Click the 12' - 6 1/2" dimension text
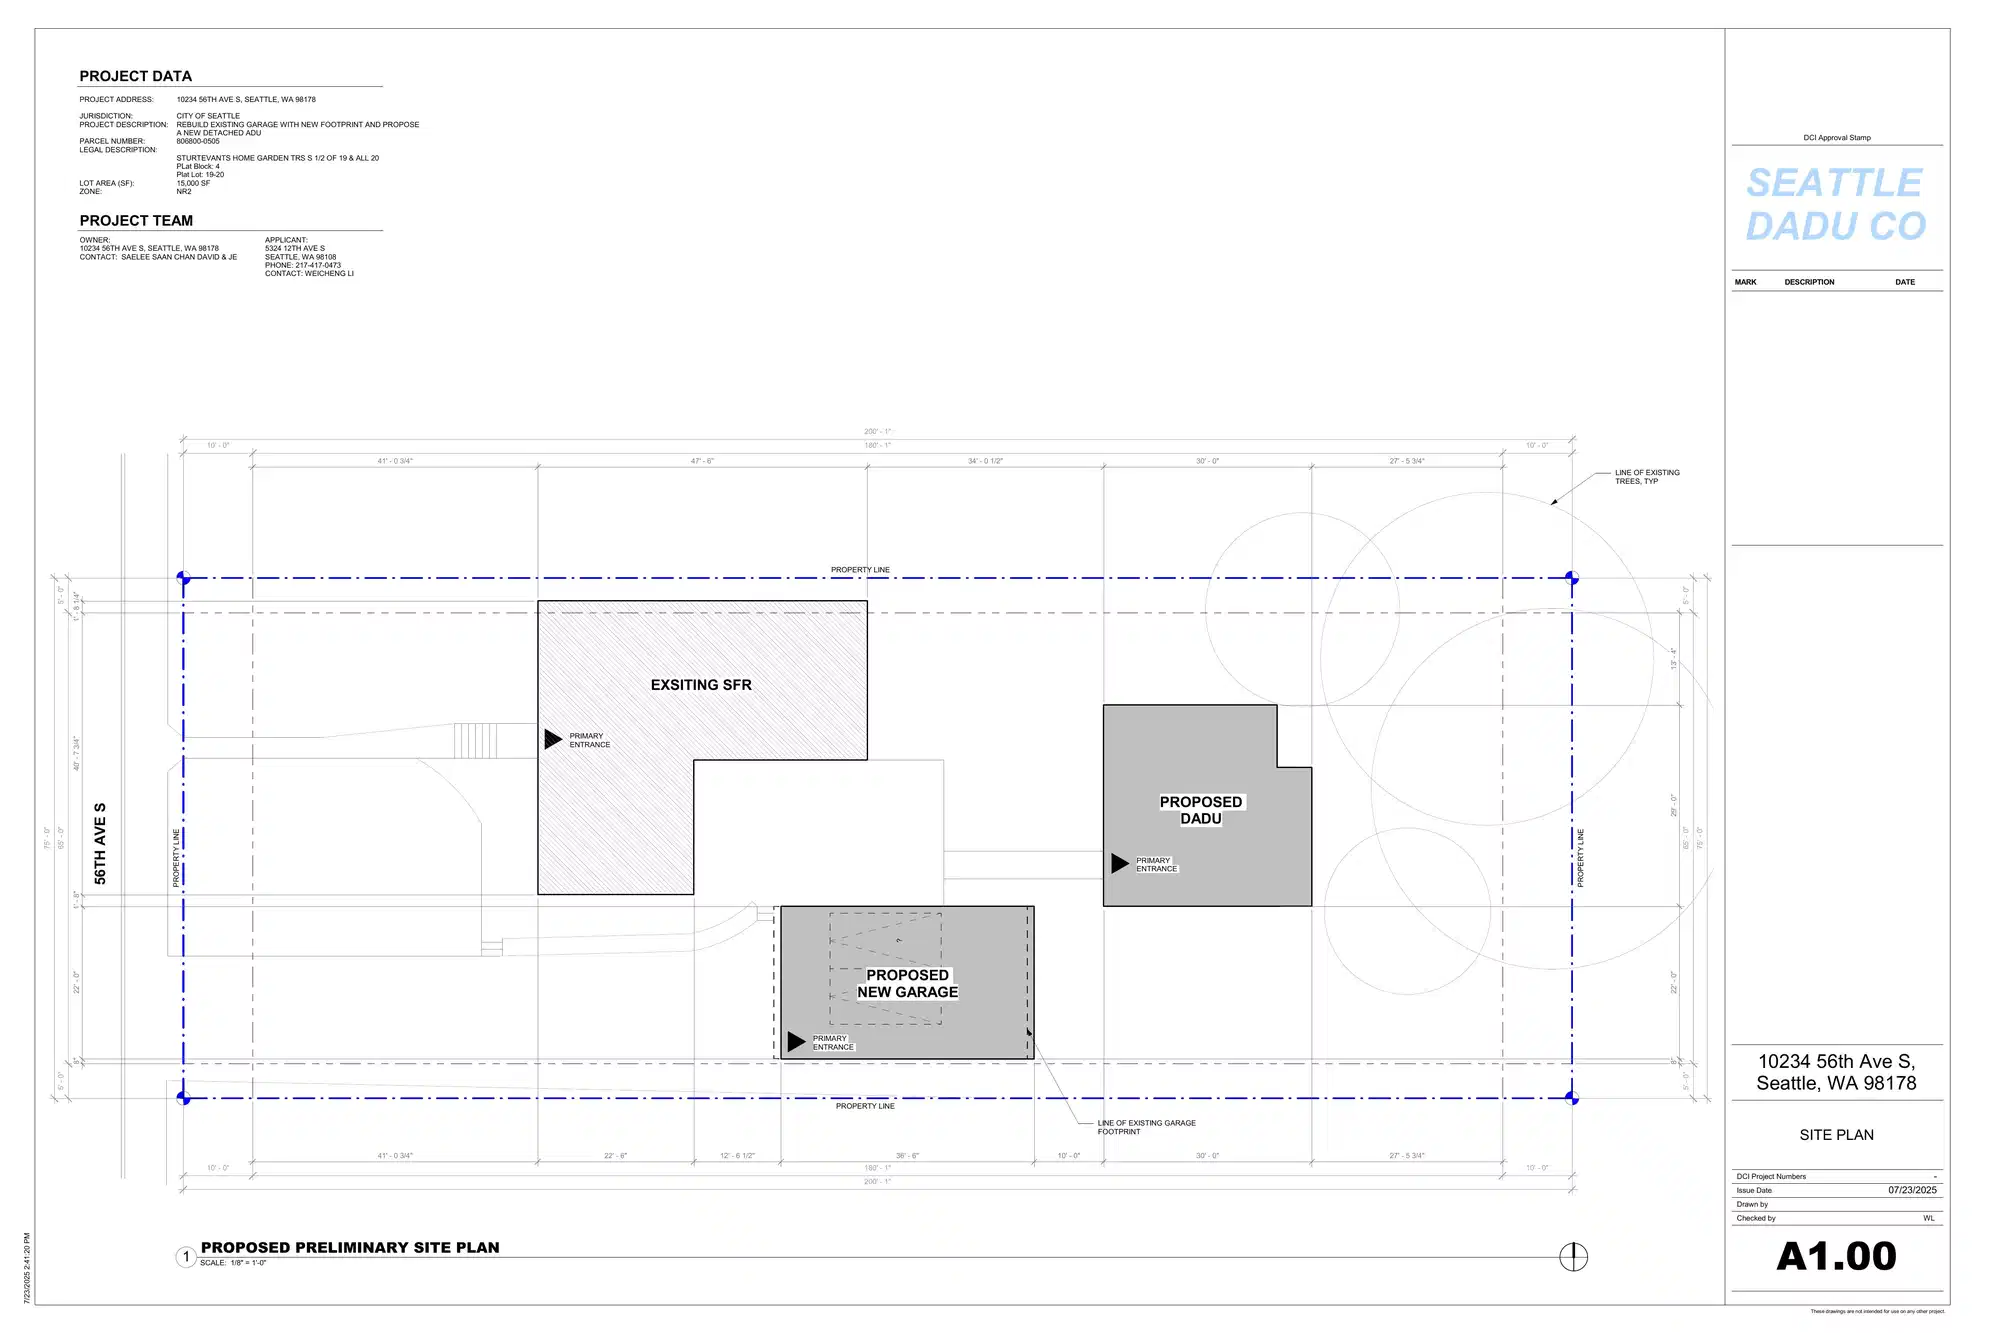This screenshot has width=2000, height=1333. (x=737, y=1156)
